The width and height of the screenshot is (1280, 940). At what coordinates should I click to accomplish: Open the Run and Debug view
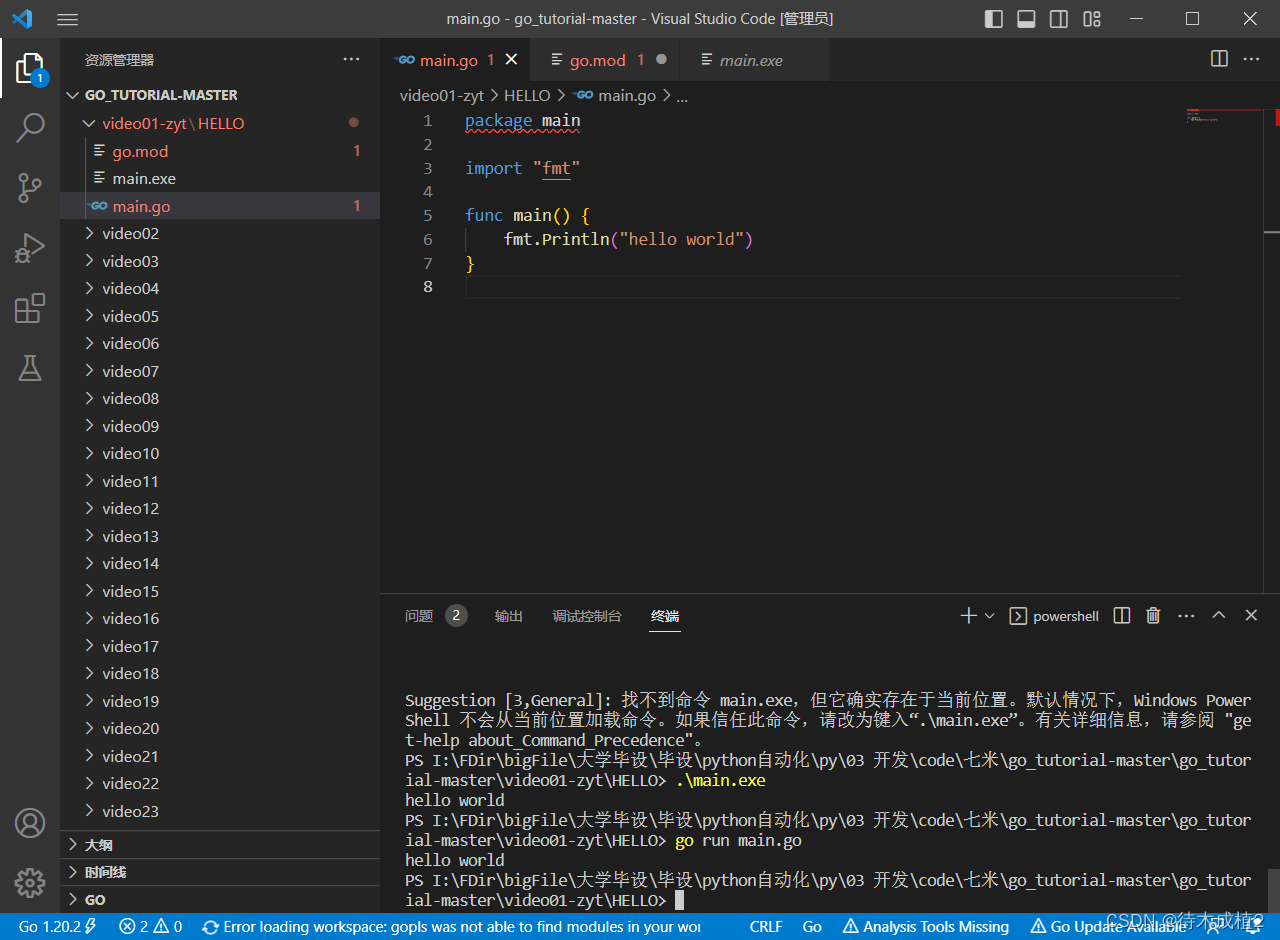(30, 248)
